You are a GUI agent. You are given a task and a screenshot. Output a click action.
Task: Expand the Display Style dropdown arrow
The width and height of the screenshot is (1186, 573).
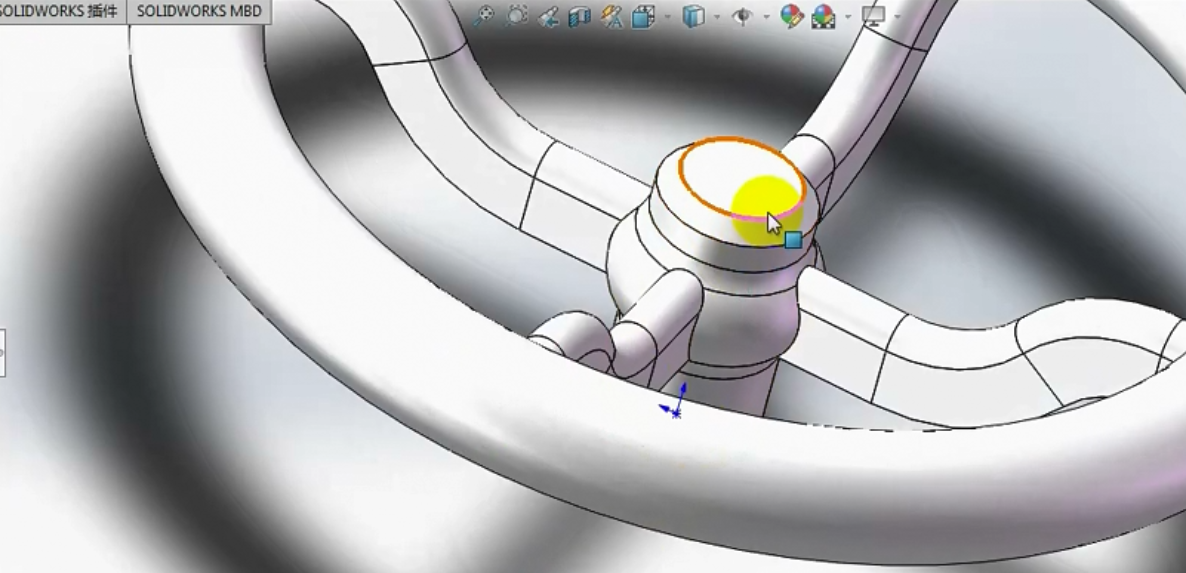[716, 17]
